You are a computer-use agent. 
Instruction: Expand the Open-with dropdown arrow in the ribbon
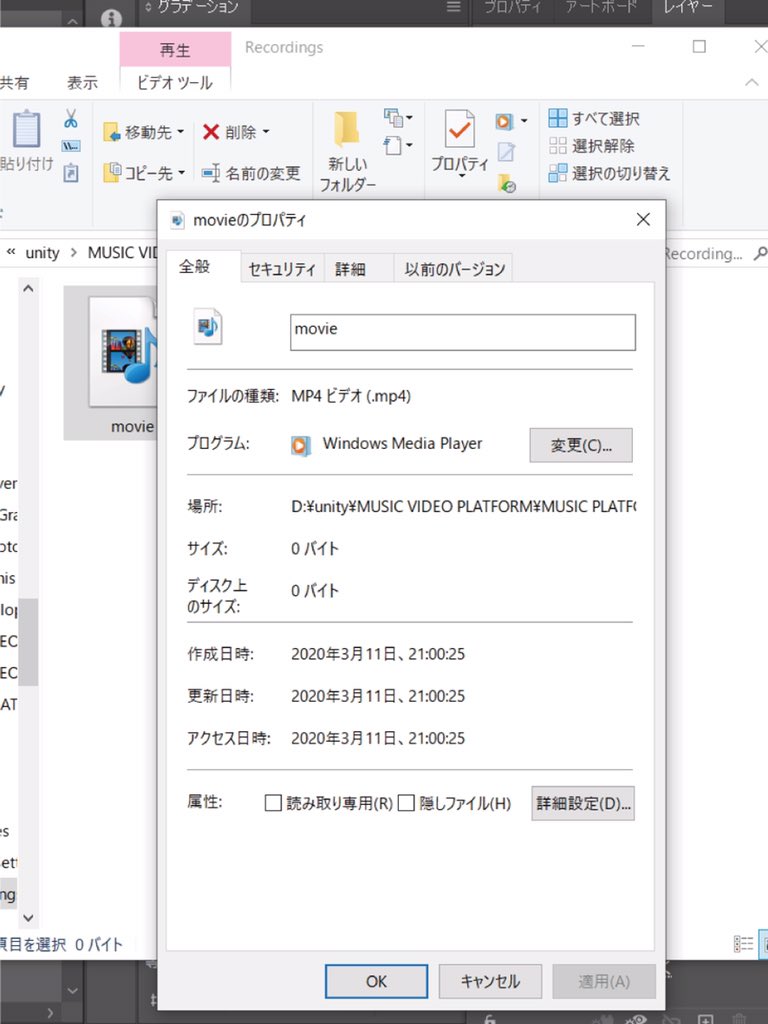click(x=524, y=121)
